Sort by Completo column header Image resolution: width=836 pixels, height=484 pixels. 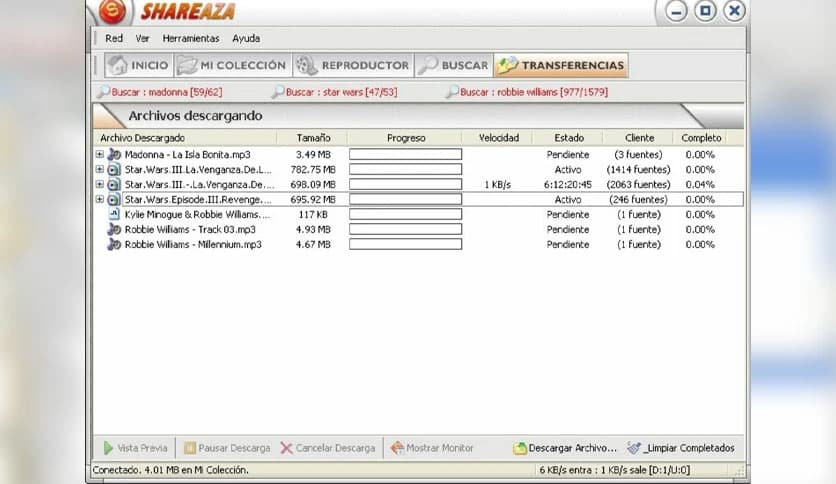(x=701, y=138)
